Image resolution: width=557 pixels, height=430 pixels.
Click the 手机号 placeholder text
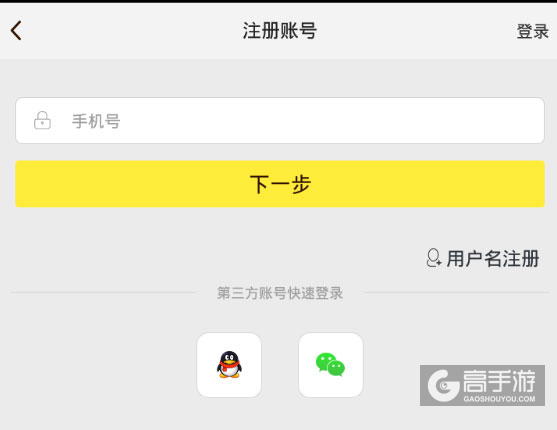(96, 121)
